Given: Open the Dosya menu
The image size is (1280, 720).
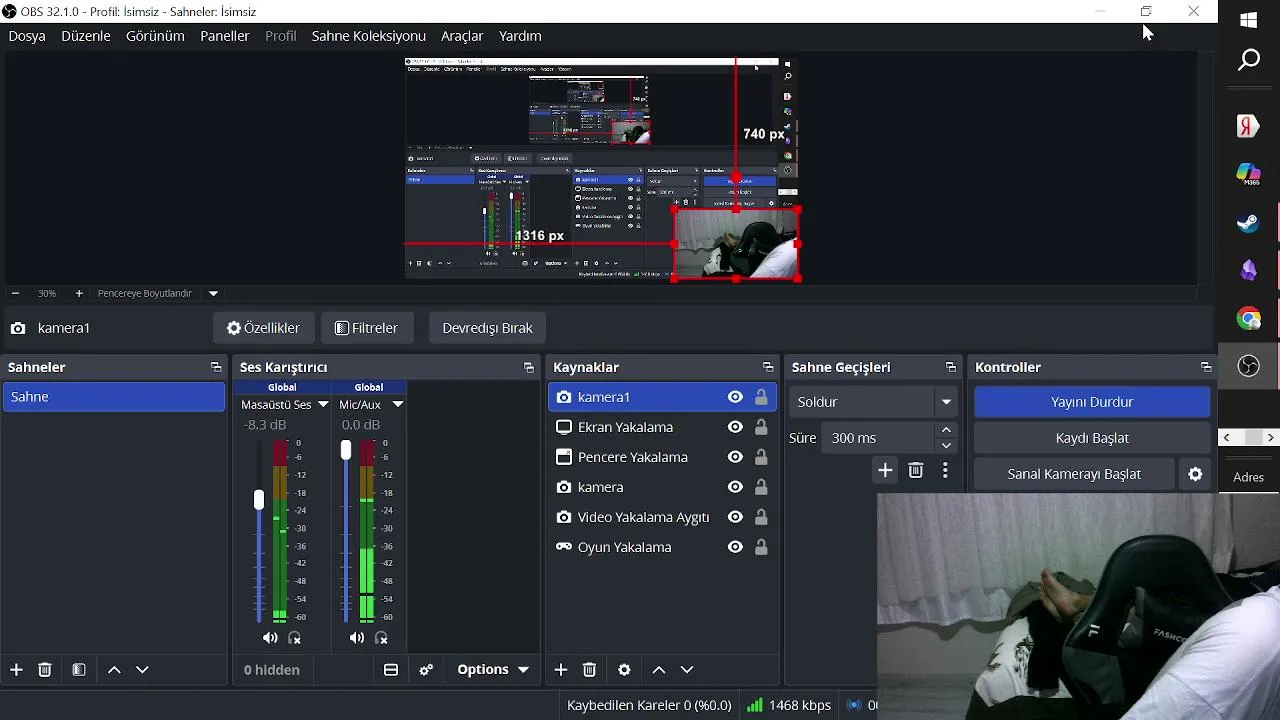Looking at the screenshot, I should pyautogui.click(x=27, y=36).
